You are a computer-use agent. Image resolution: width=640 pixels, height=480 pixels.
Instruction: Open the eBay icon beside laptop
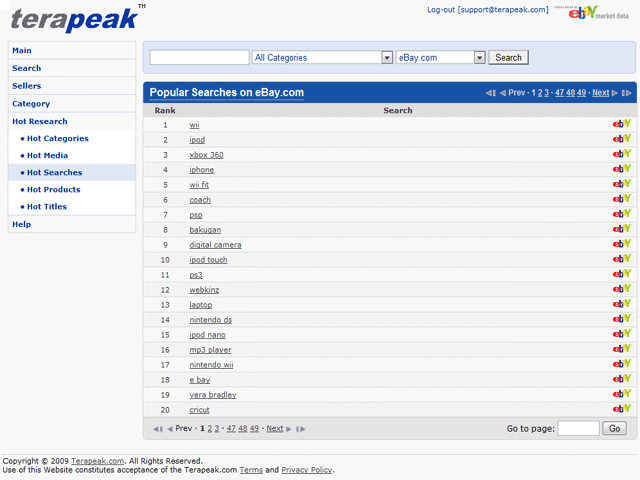[x=622, y=304]
